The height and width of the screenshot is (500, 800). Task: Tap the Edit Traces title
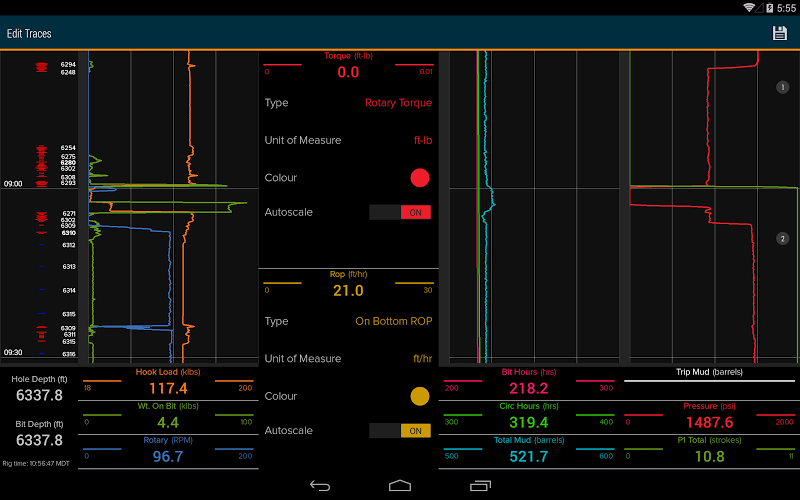tap(30, 34)
